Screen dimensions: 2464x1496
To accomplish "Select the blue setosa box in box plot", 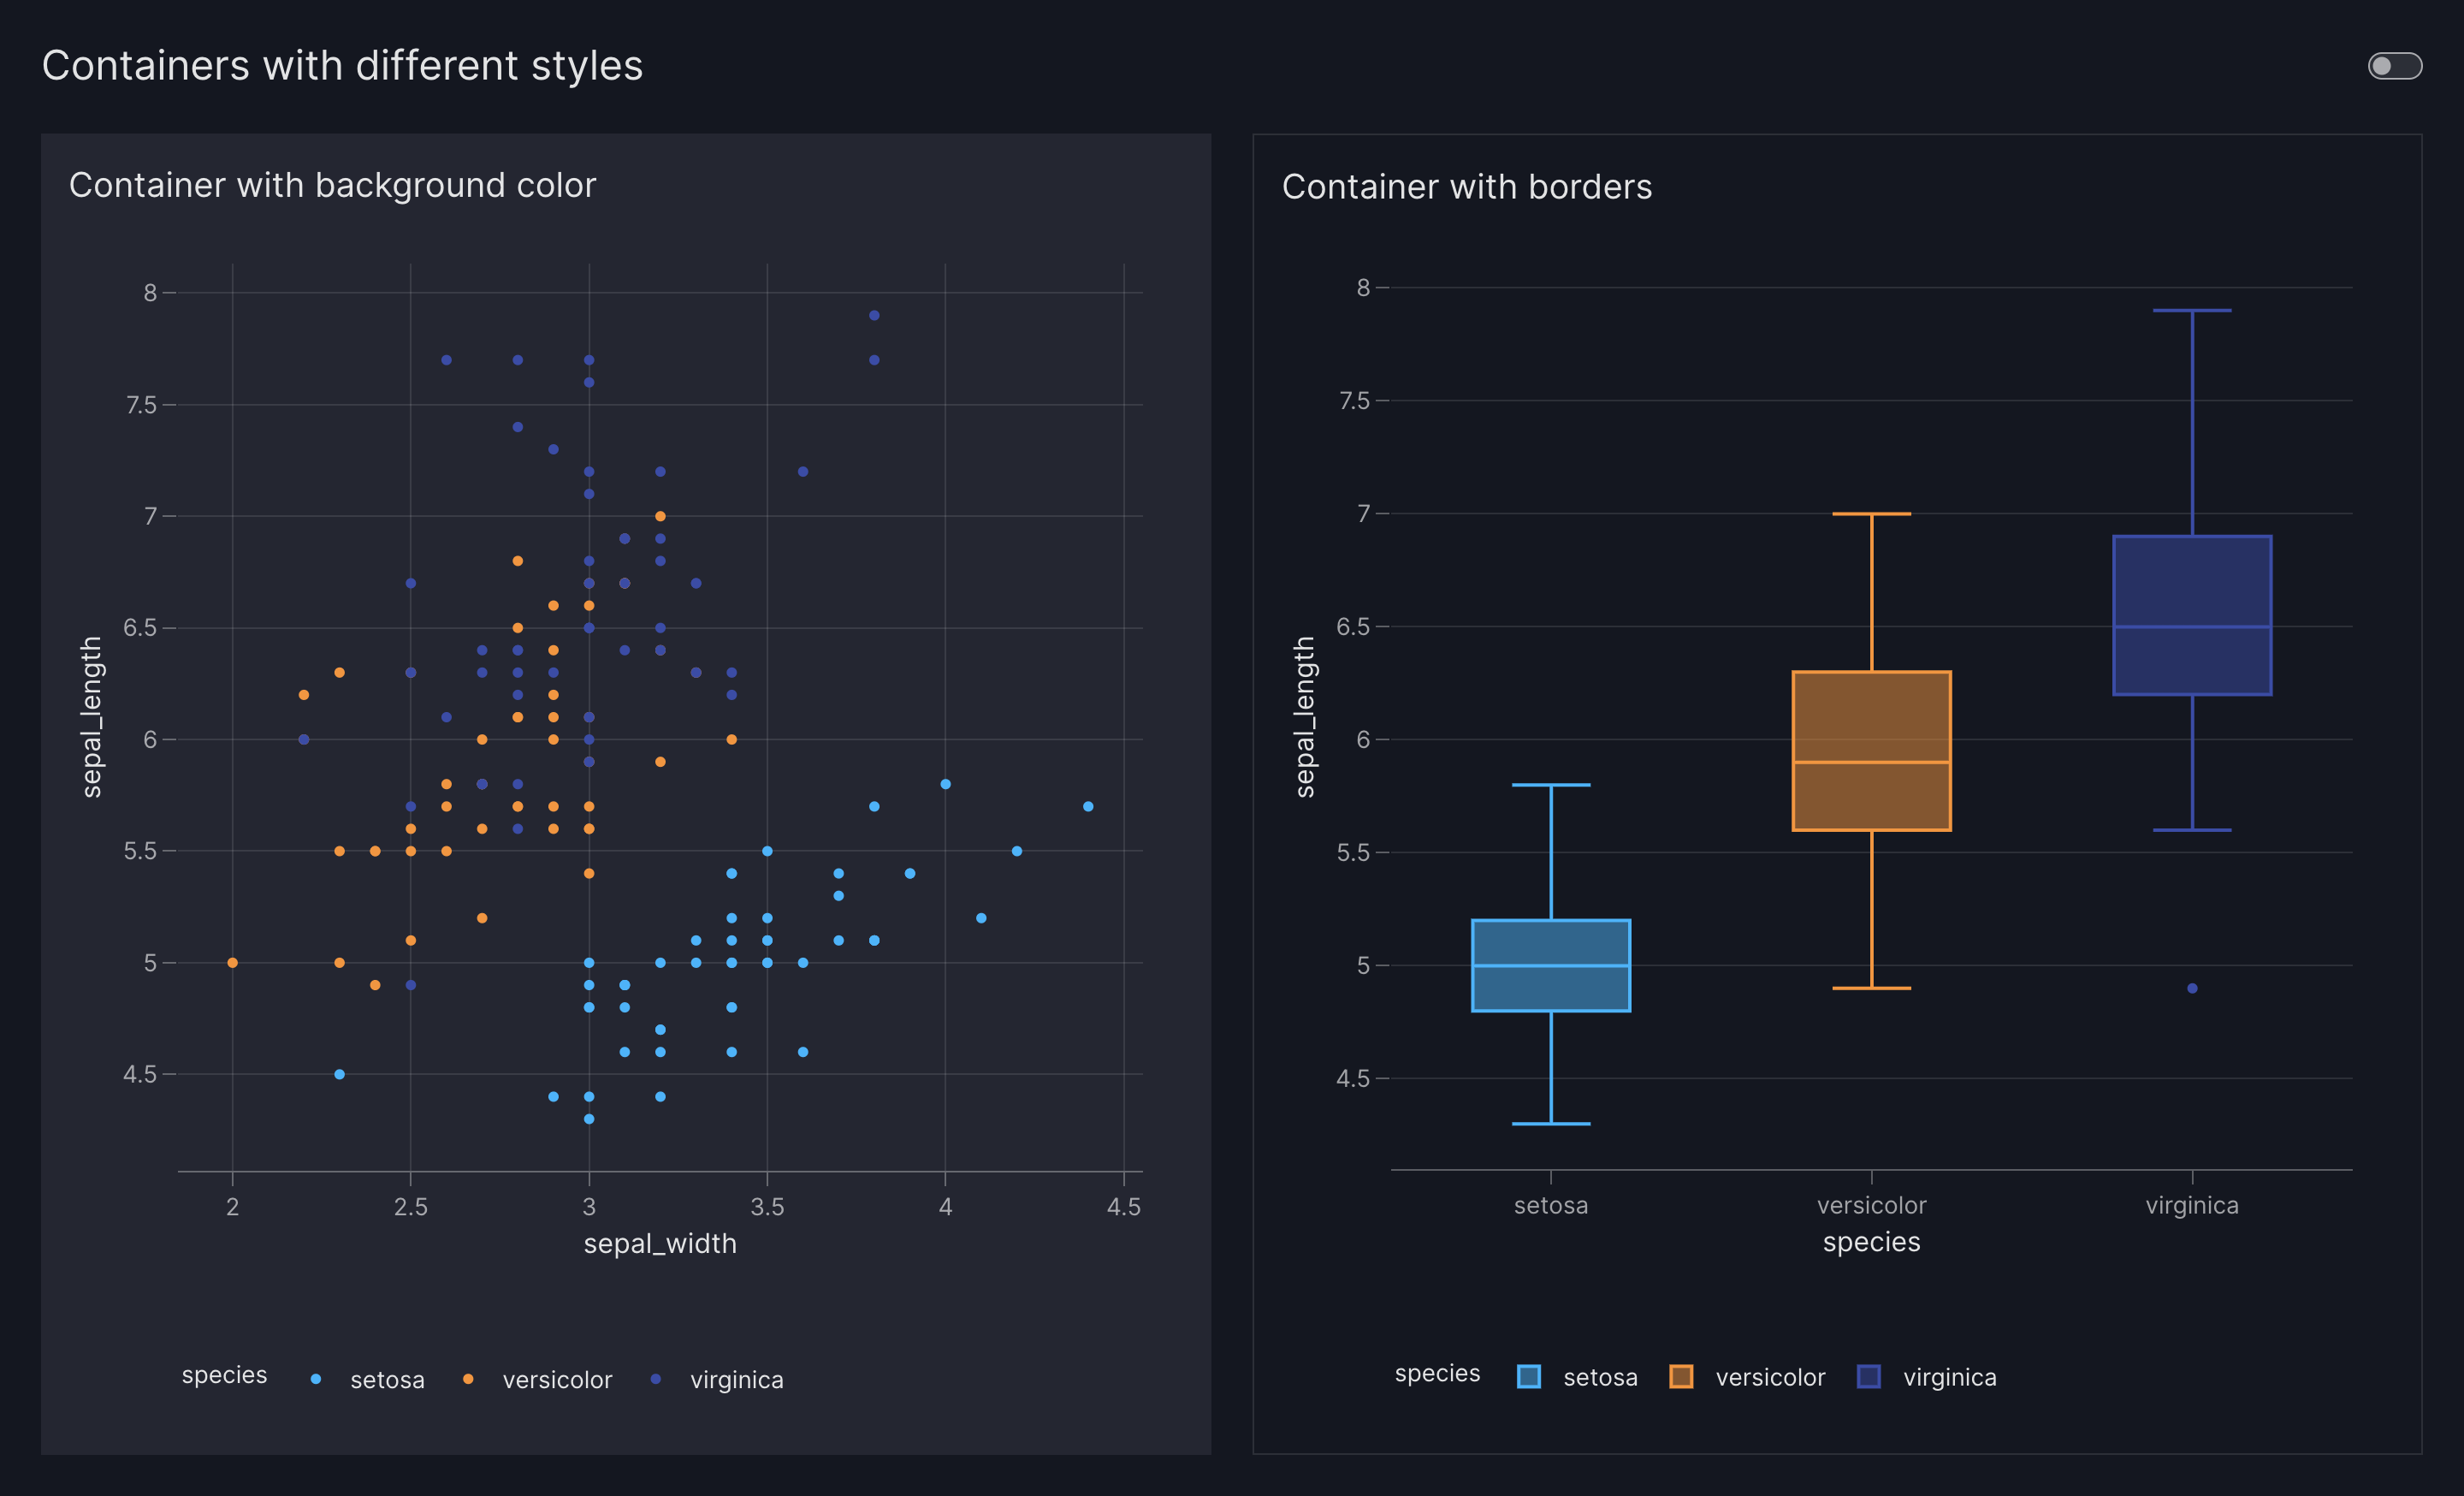I will (x=1551, y=940).
